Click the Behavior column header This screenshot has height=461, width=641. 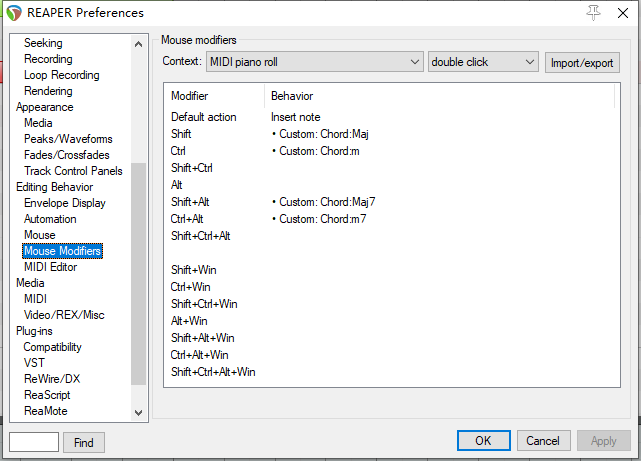point(292,96)
